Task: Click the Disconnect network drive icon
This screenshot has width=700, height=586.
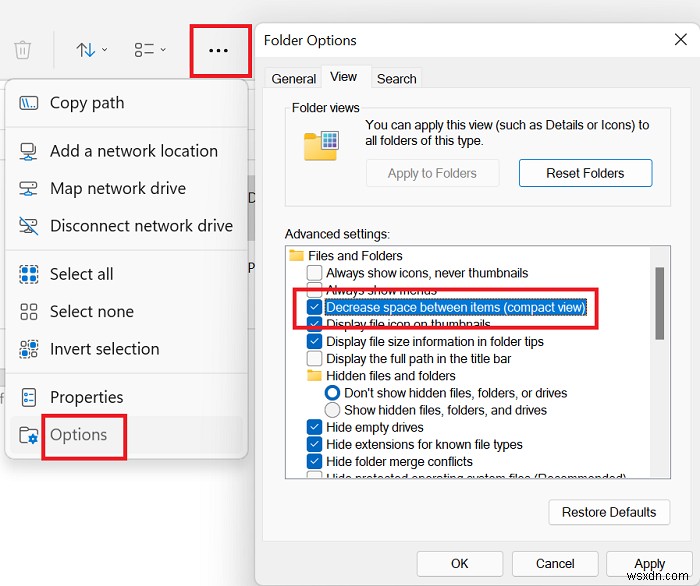Action: [29, 226]
